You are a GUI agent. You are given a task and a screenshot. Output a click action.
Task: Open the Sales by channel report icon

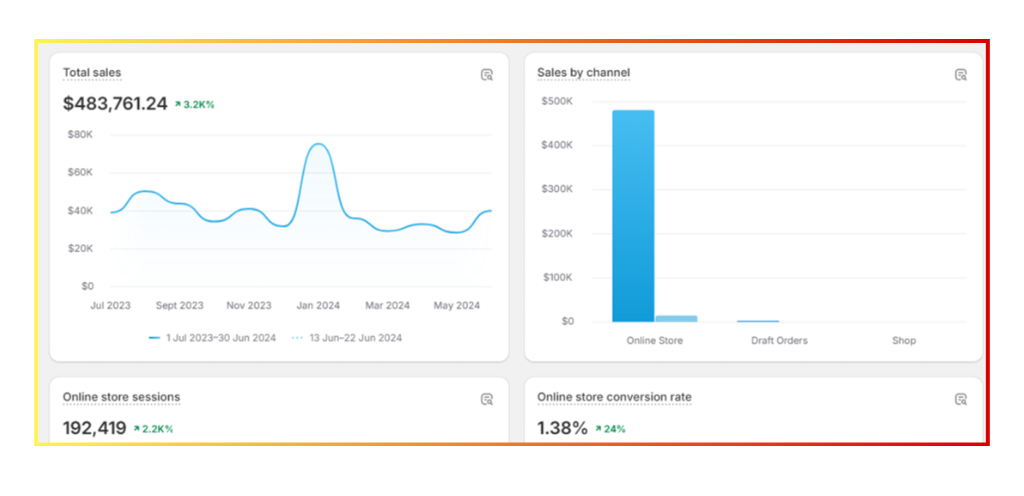pos(960,75)
